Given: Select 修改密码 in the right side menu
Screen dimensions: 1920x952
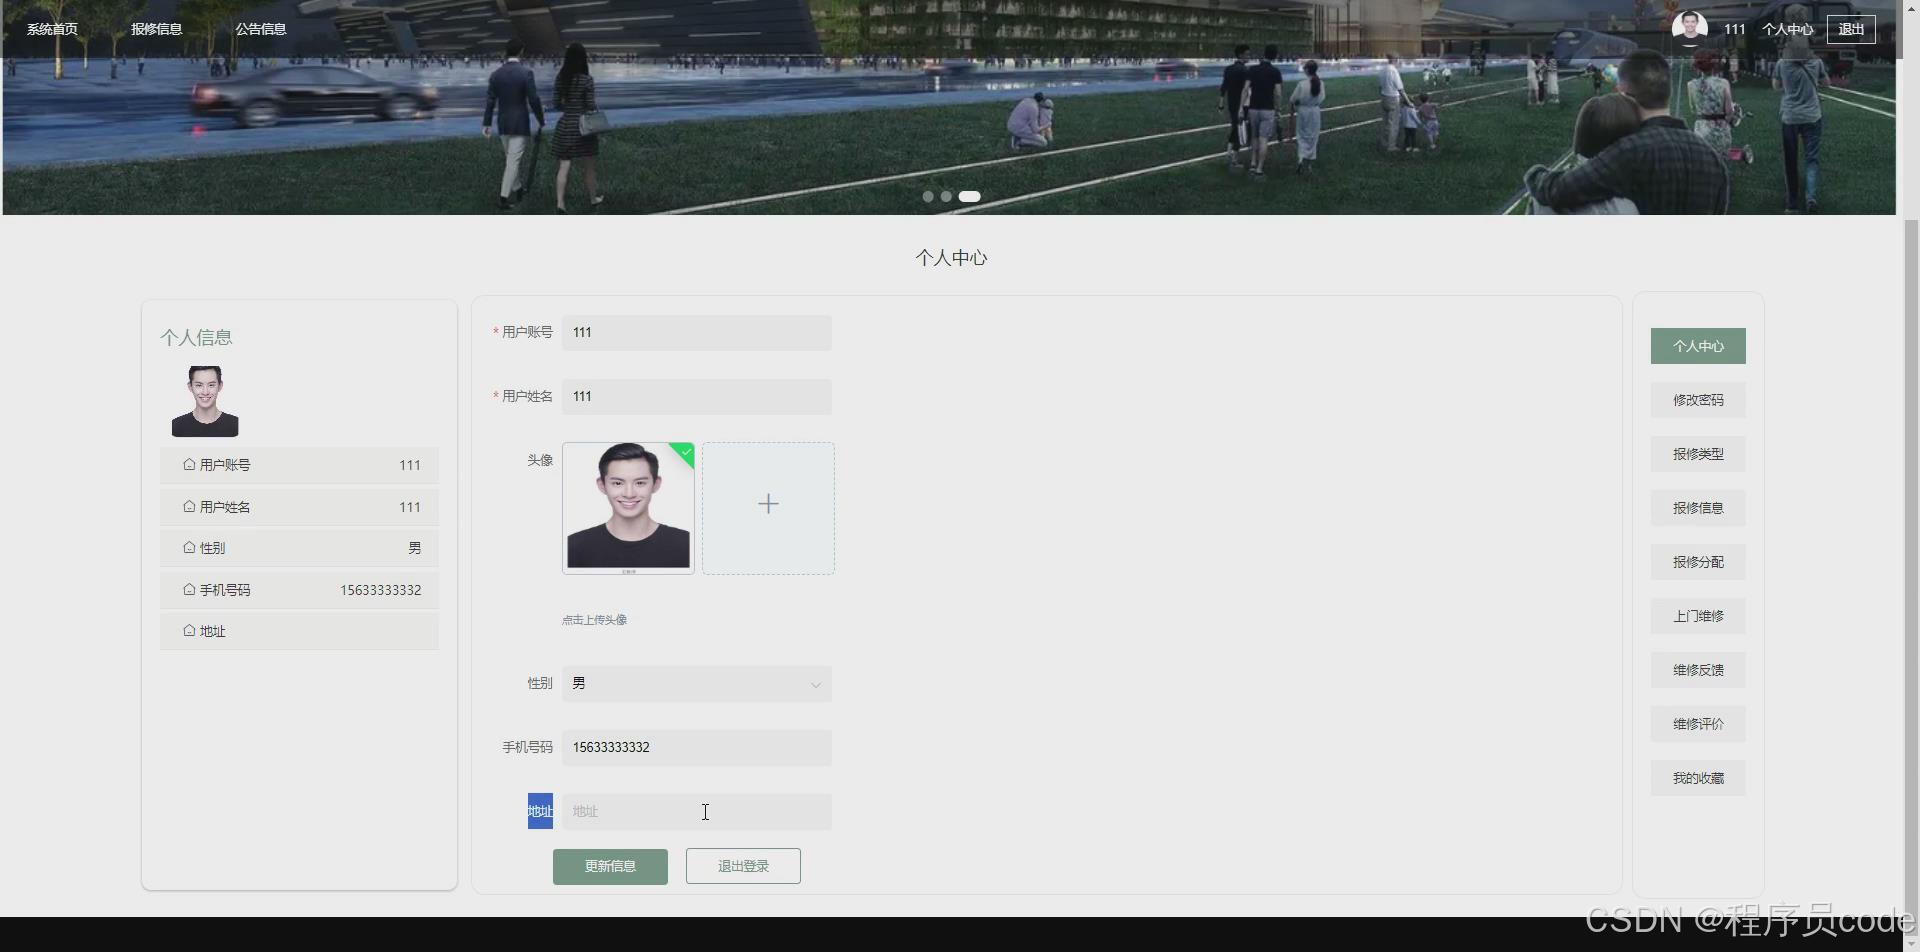Looking at the screenshot, I should (x=1698, y=400).
